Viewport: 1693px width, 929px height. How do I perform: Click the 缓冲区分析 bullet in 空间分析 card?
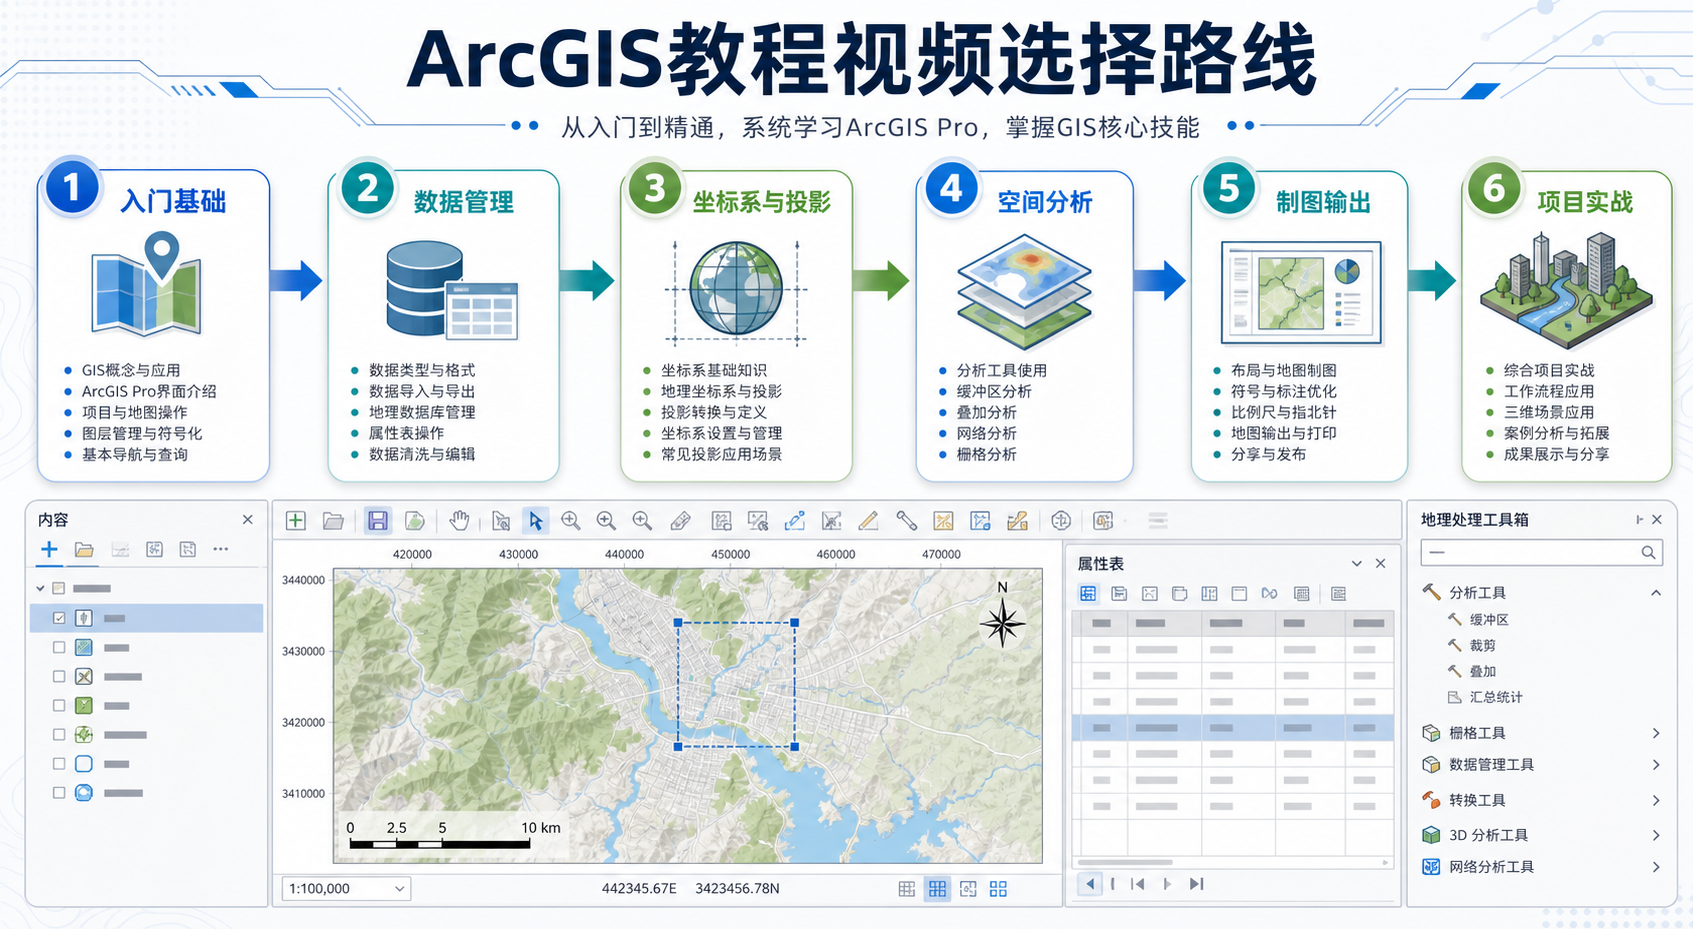point(994,392)
